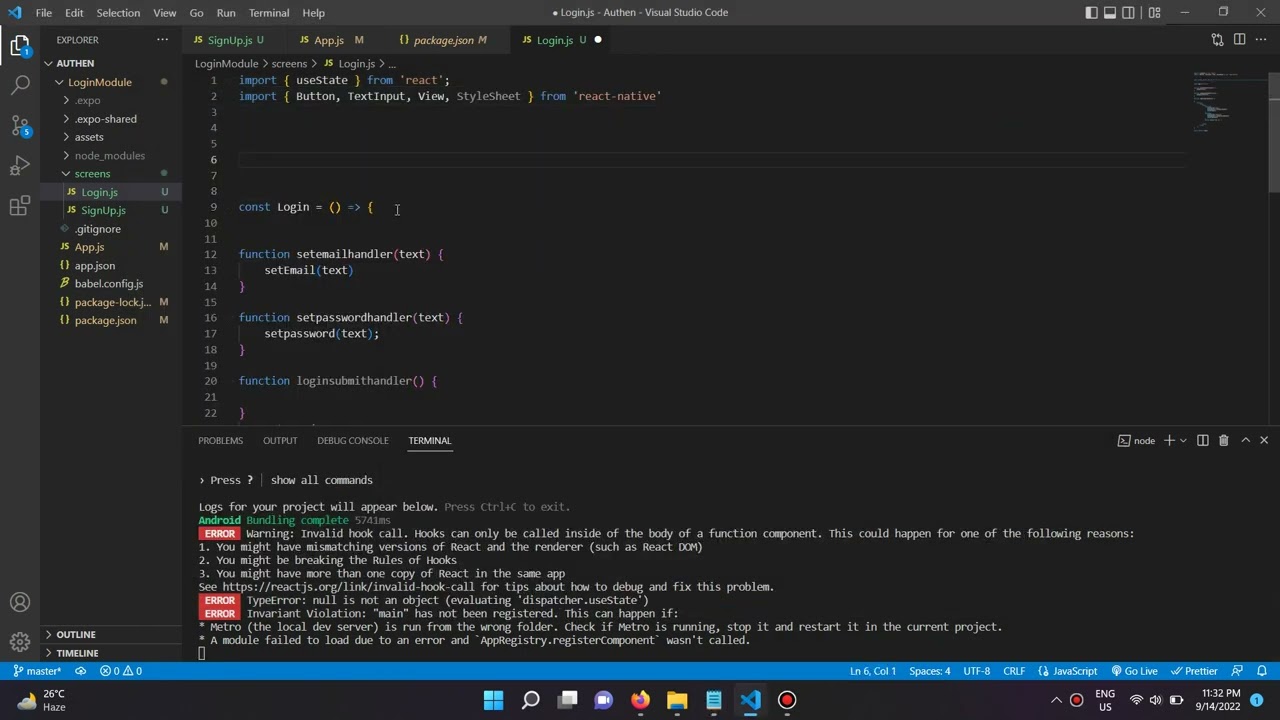Click Ln 6, Col 1 go-to-line
This screenshot has width=1280, height=720.
[x=873, y=671]
